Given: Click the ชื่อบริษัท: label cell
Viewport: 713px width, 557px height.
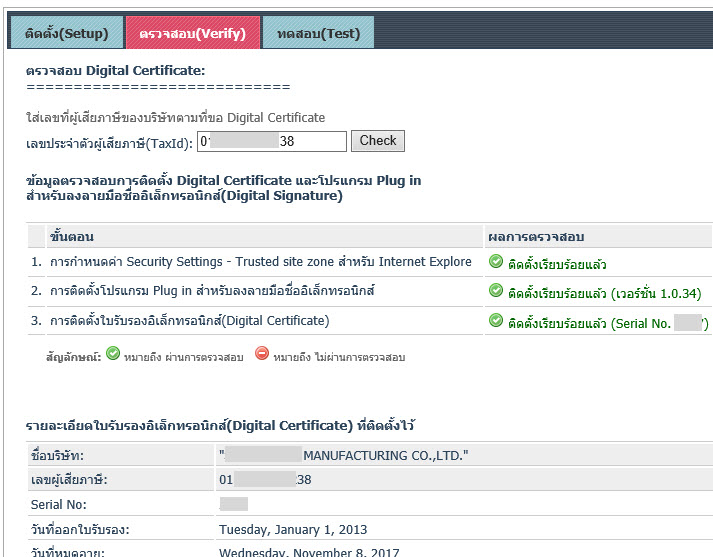Looking at the screenshot, I should 121,455.
